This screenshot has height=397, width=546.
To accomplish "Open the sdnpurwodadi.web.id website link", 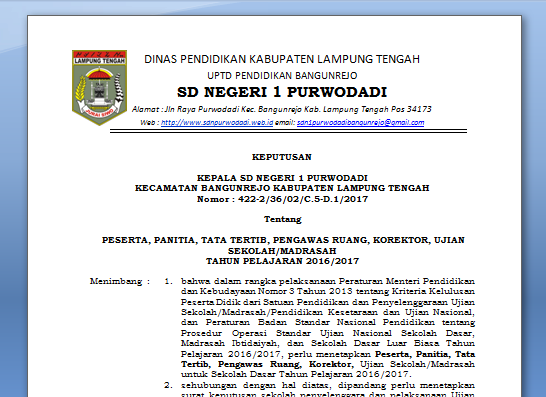I will tap(217, 123).
